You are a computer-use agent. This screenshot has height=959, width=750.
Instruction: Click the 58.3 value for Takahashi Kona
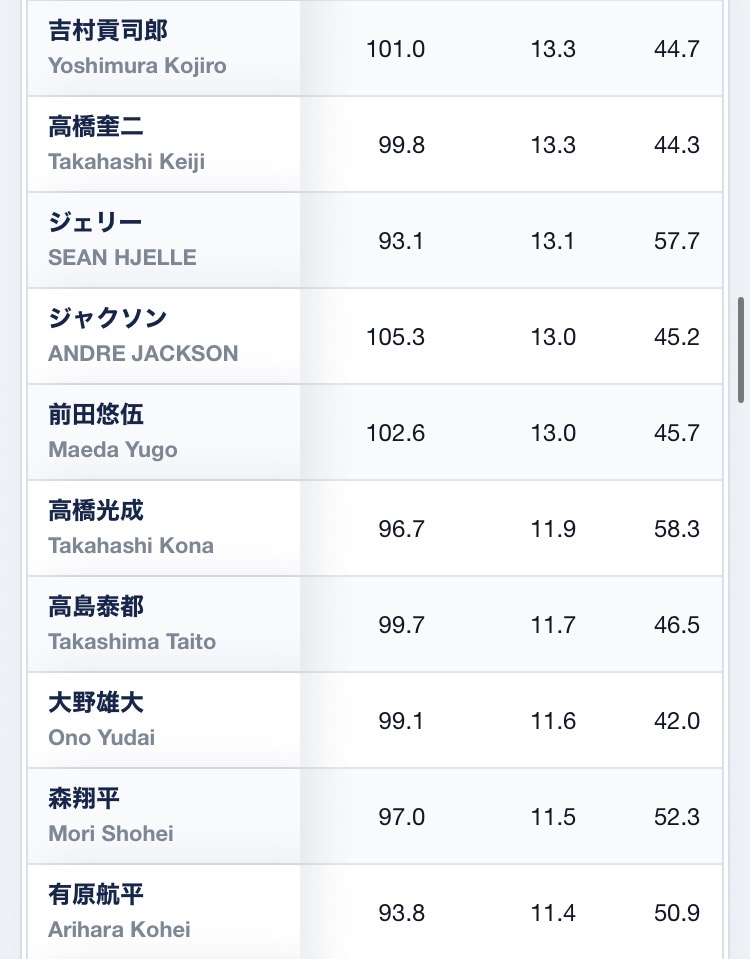click(x=677, y=529)
